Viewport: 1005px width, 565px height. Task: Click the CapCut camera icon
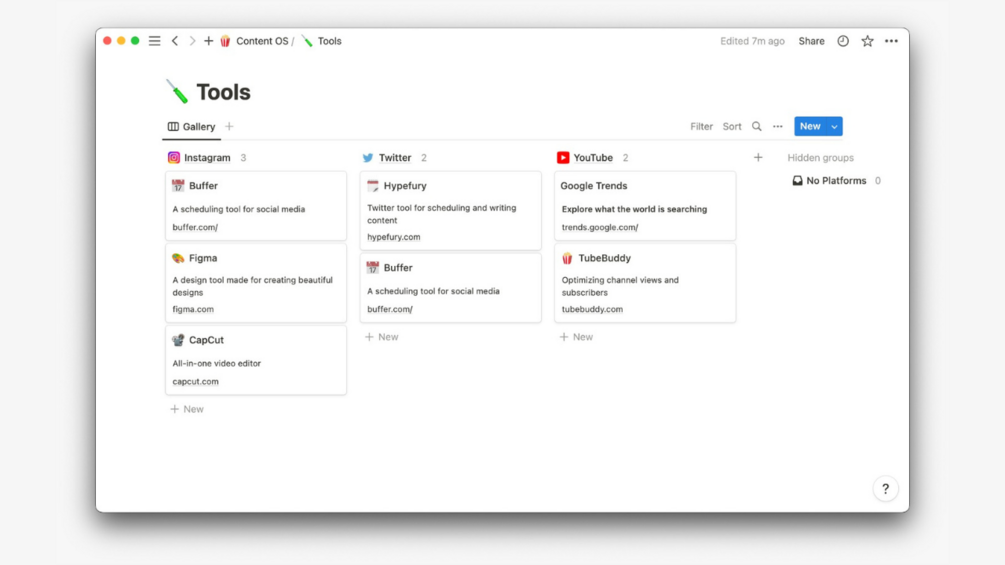[178, 340]
